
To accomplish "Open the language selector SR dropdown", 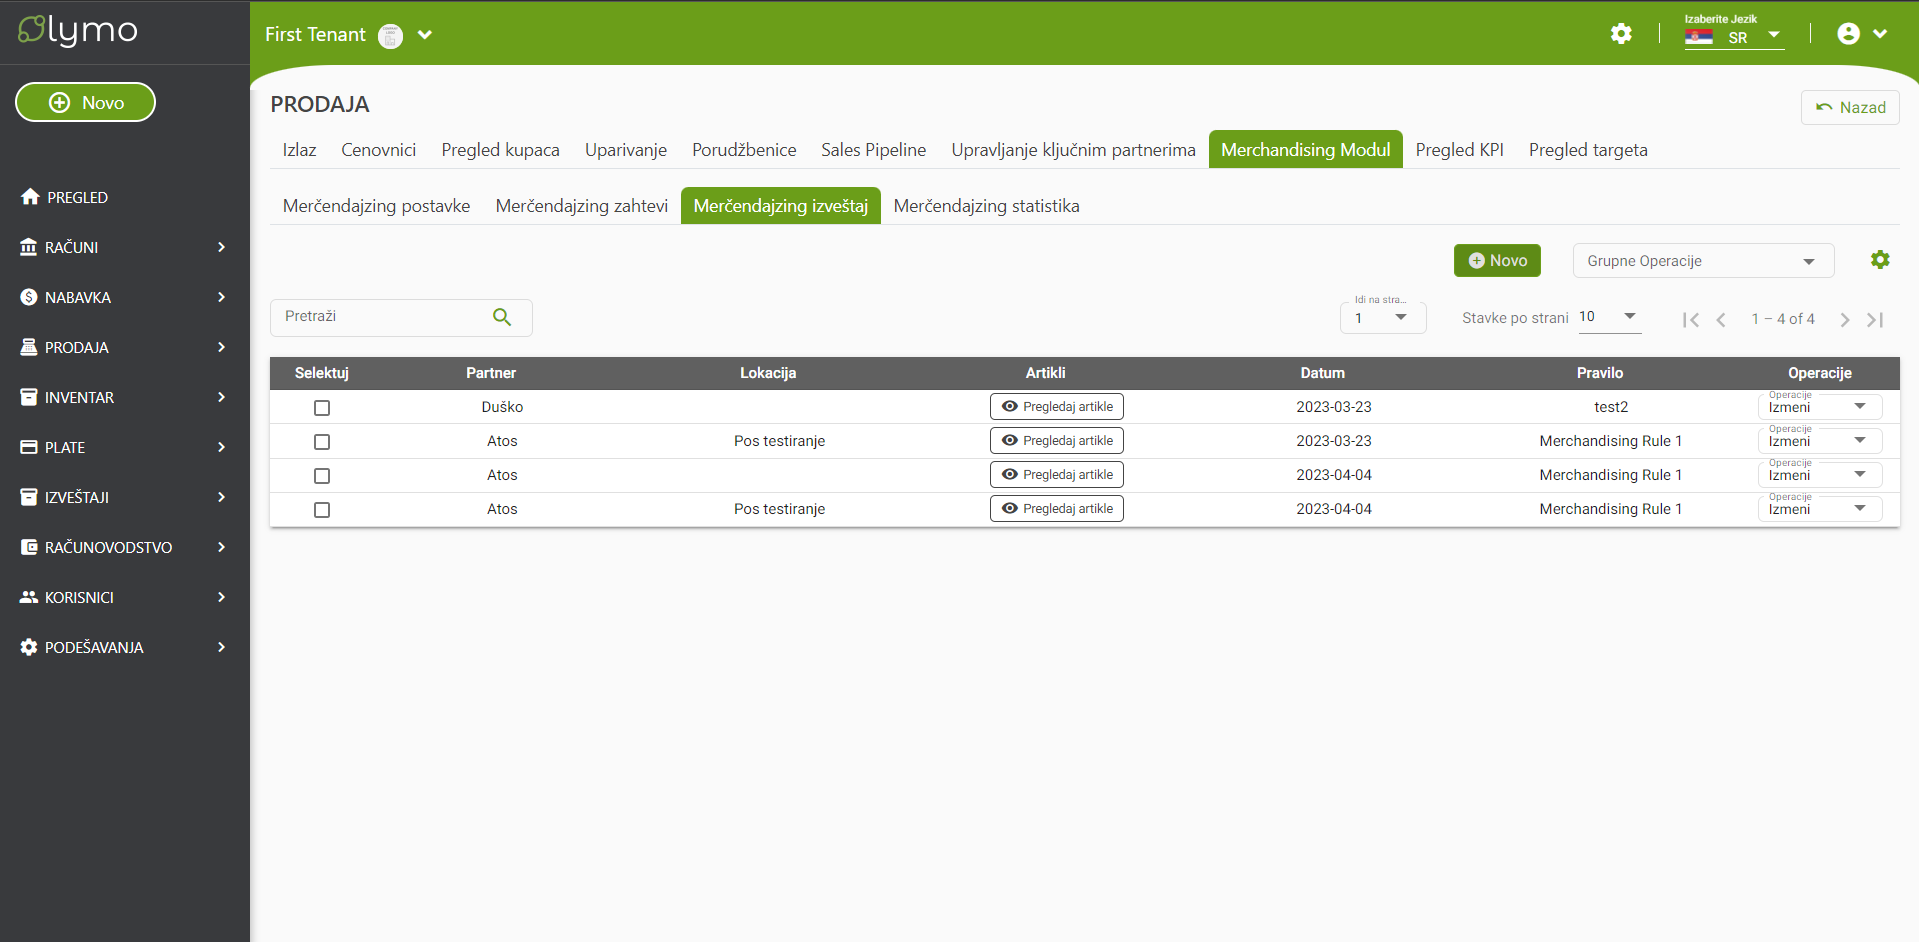I will click(1735, 37).
